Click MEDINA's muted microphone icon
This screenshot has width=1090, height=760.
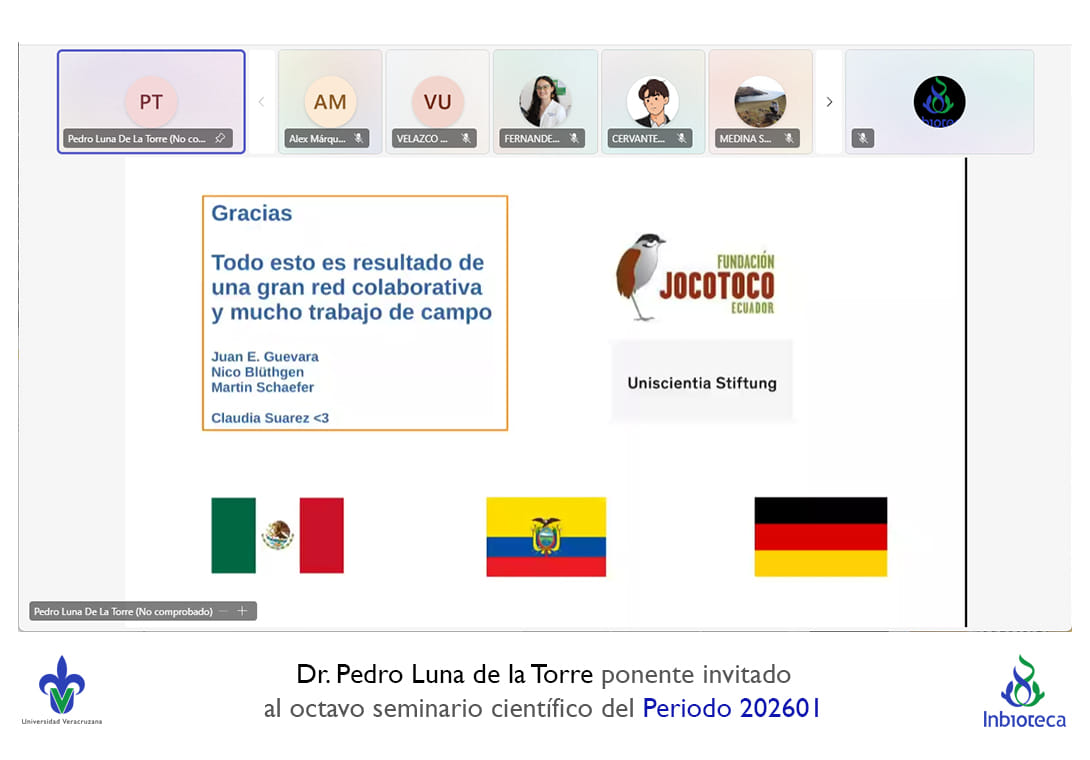pyautogui.click(x=789, y=139)
